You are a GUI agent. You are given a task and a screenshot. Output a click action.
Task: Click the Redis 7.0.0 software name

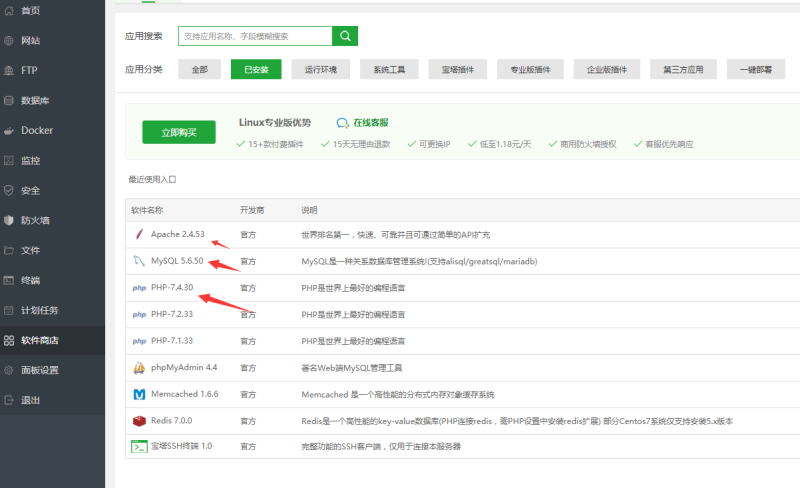(171, 421)
